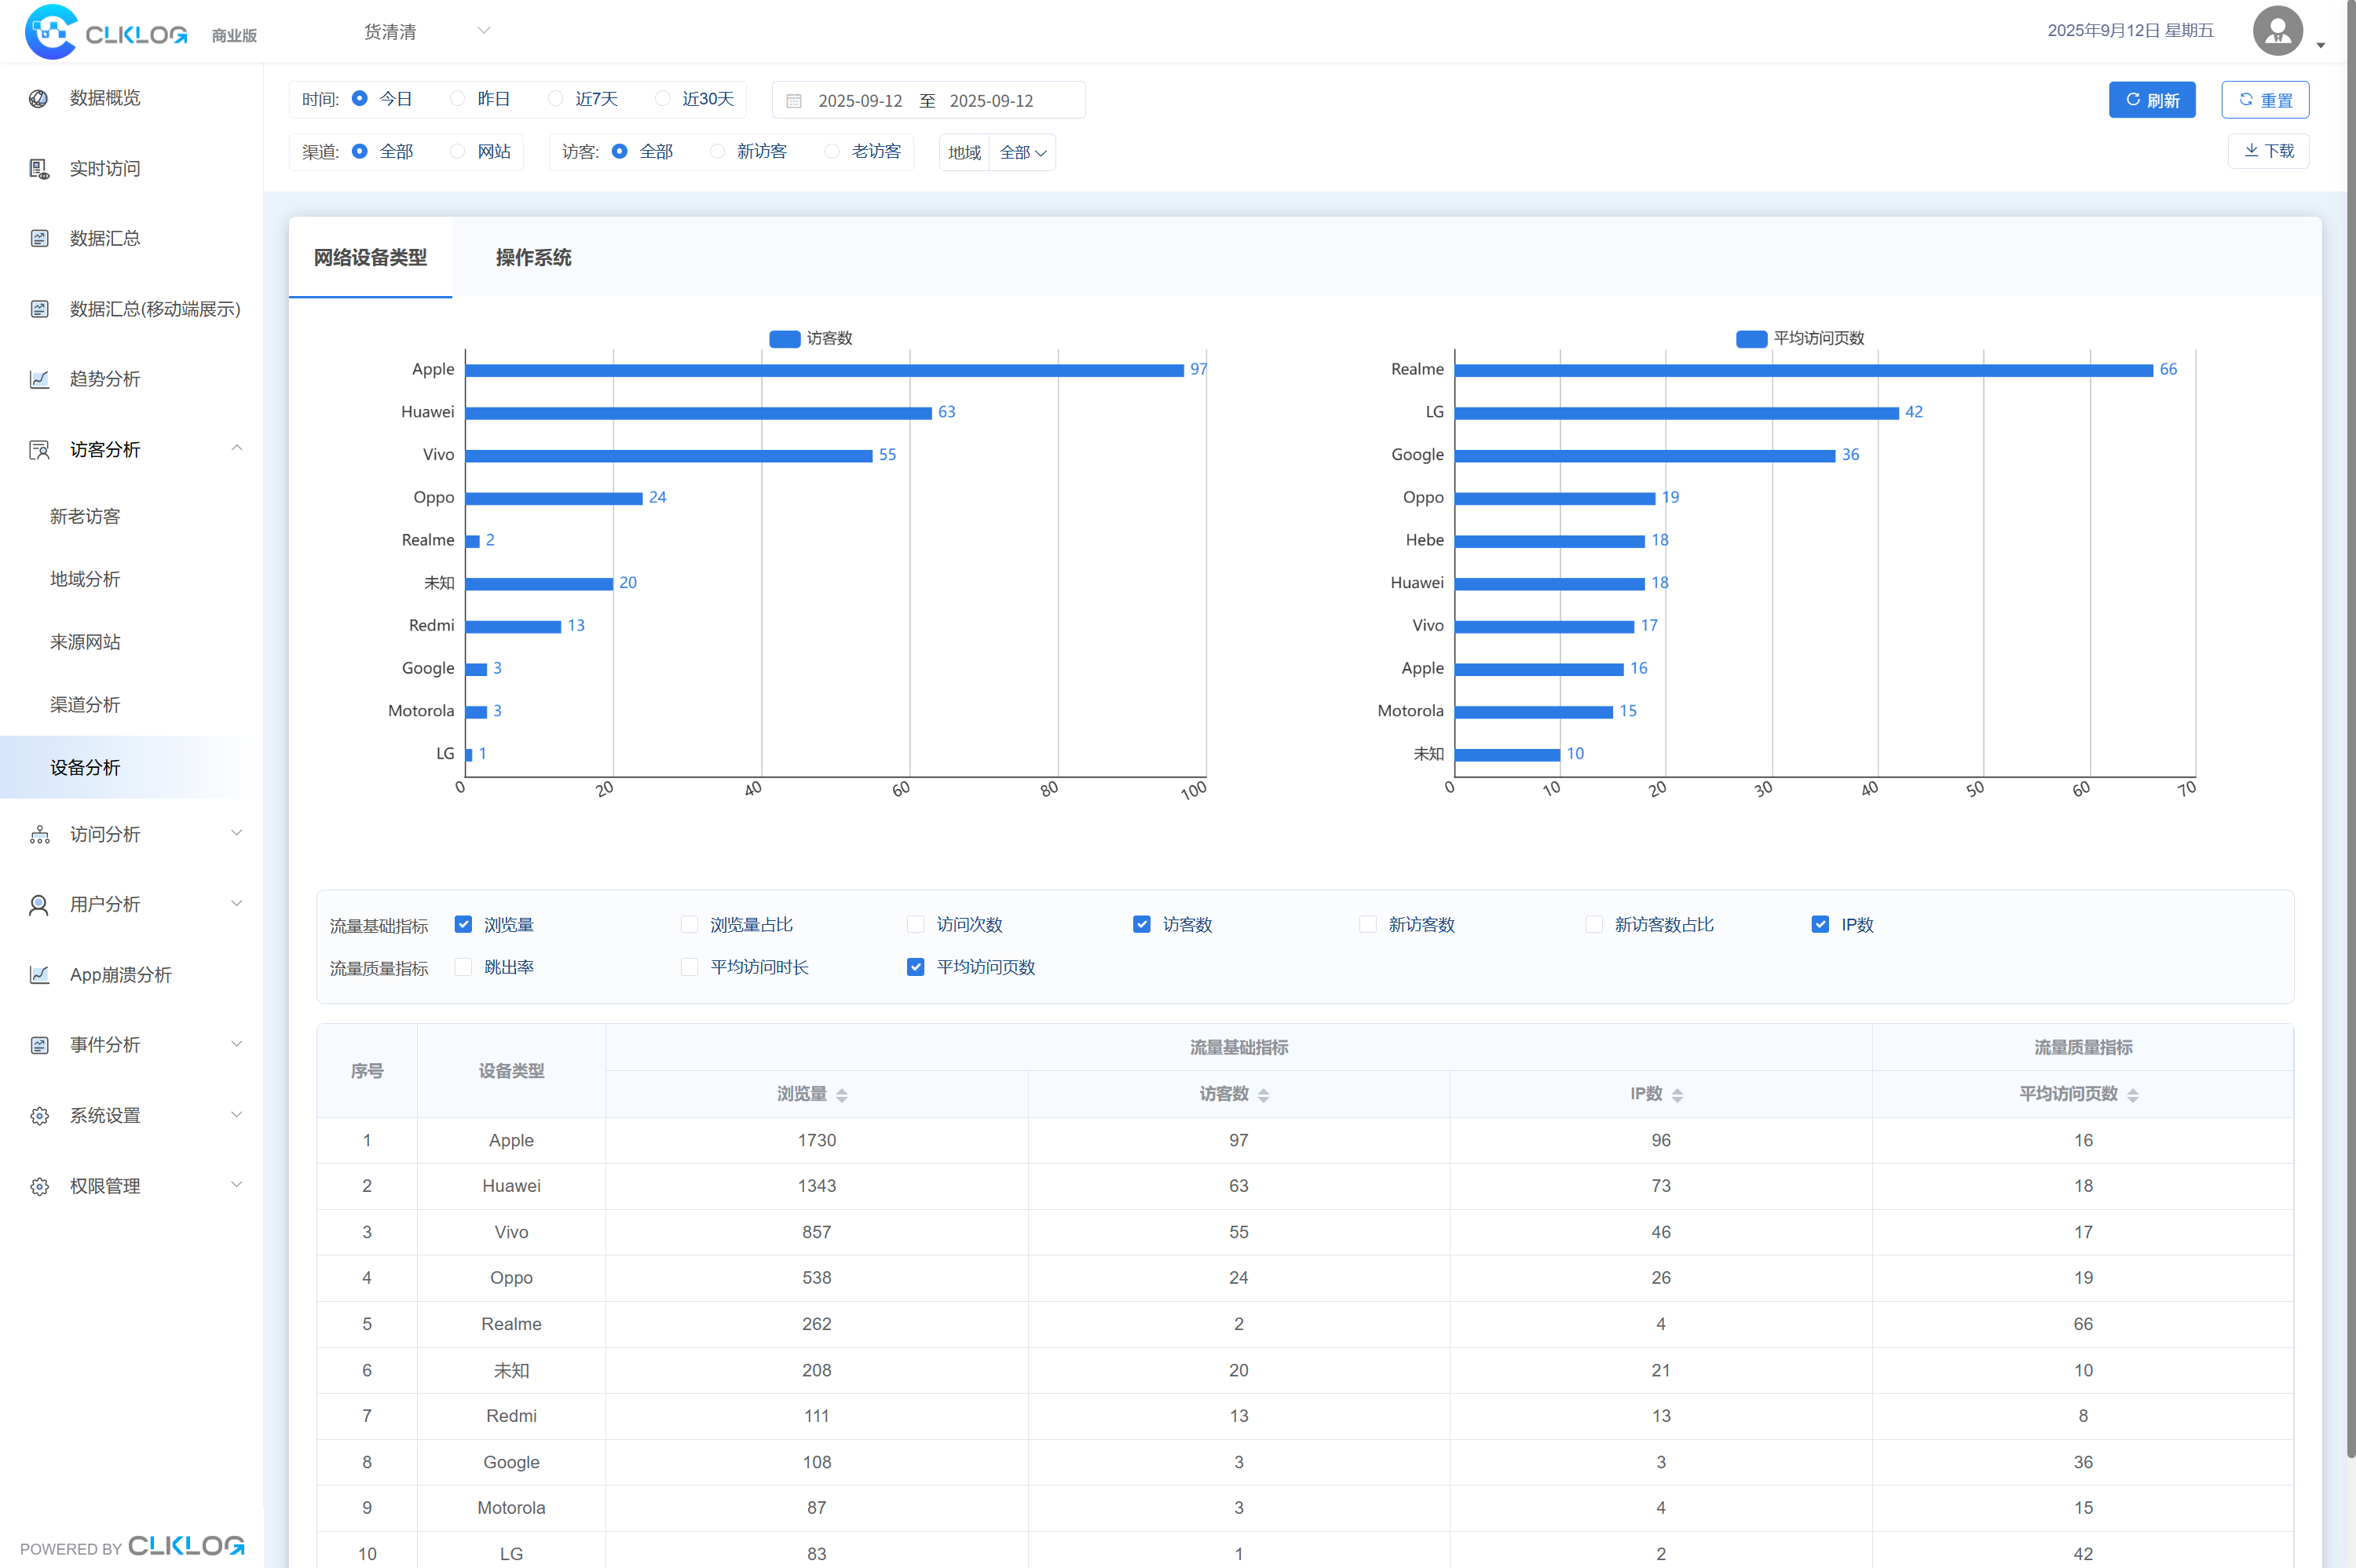Click the 趋势分析 chart icon
2356x1568 pixels.
pyautogui.click(x=39, y=379)
